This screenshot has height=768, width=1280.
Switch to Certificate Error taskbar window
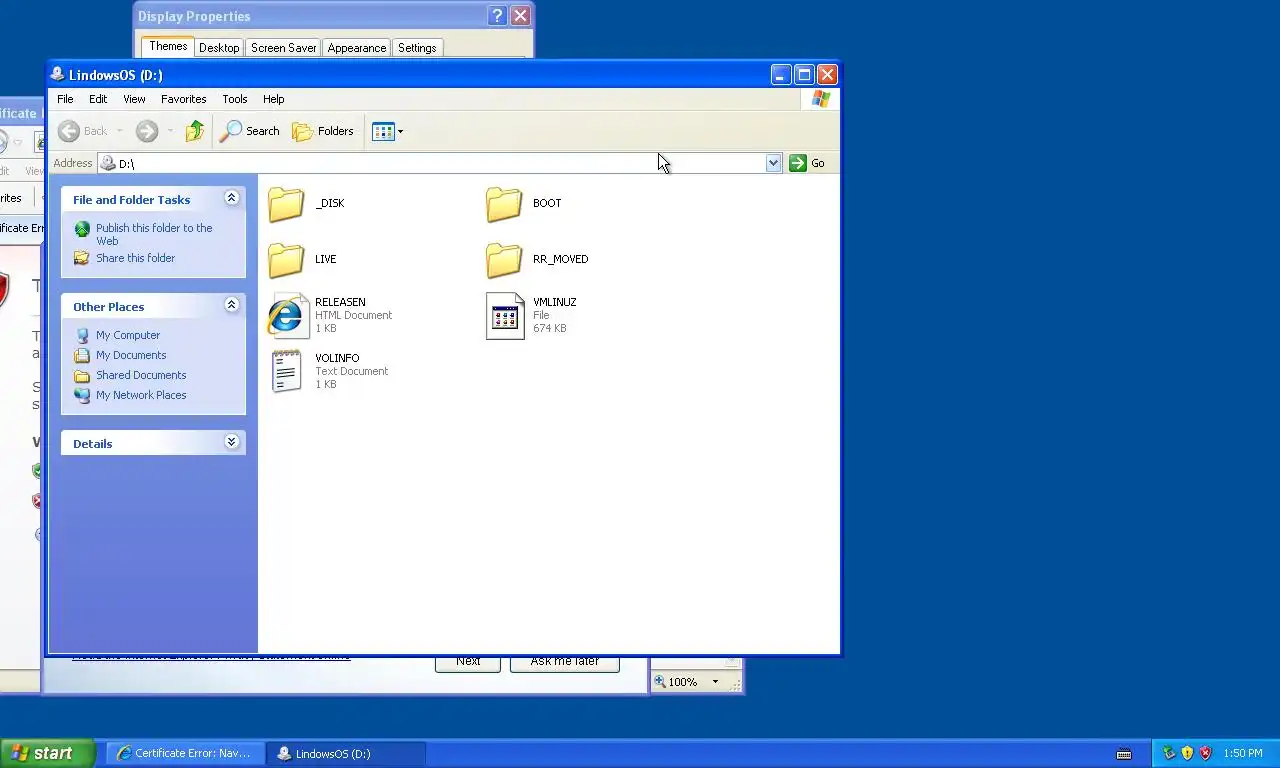click(186, 753)
